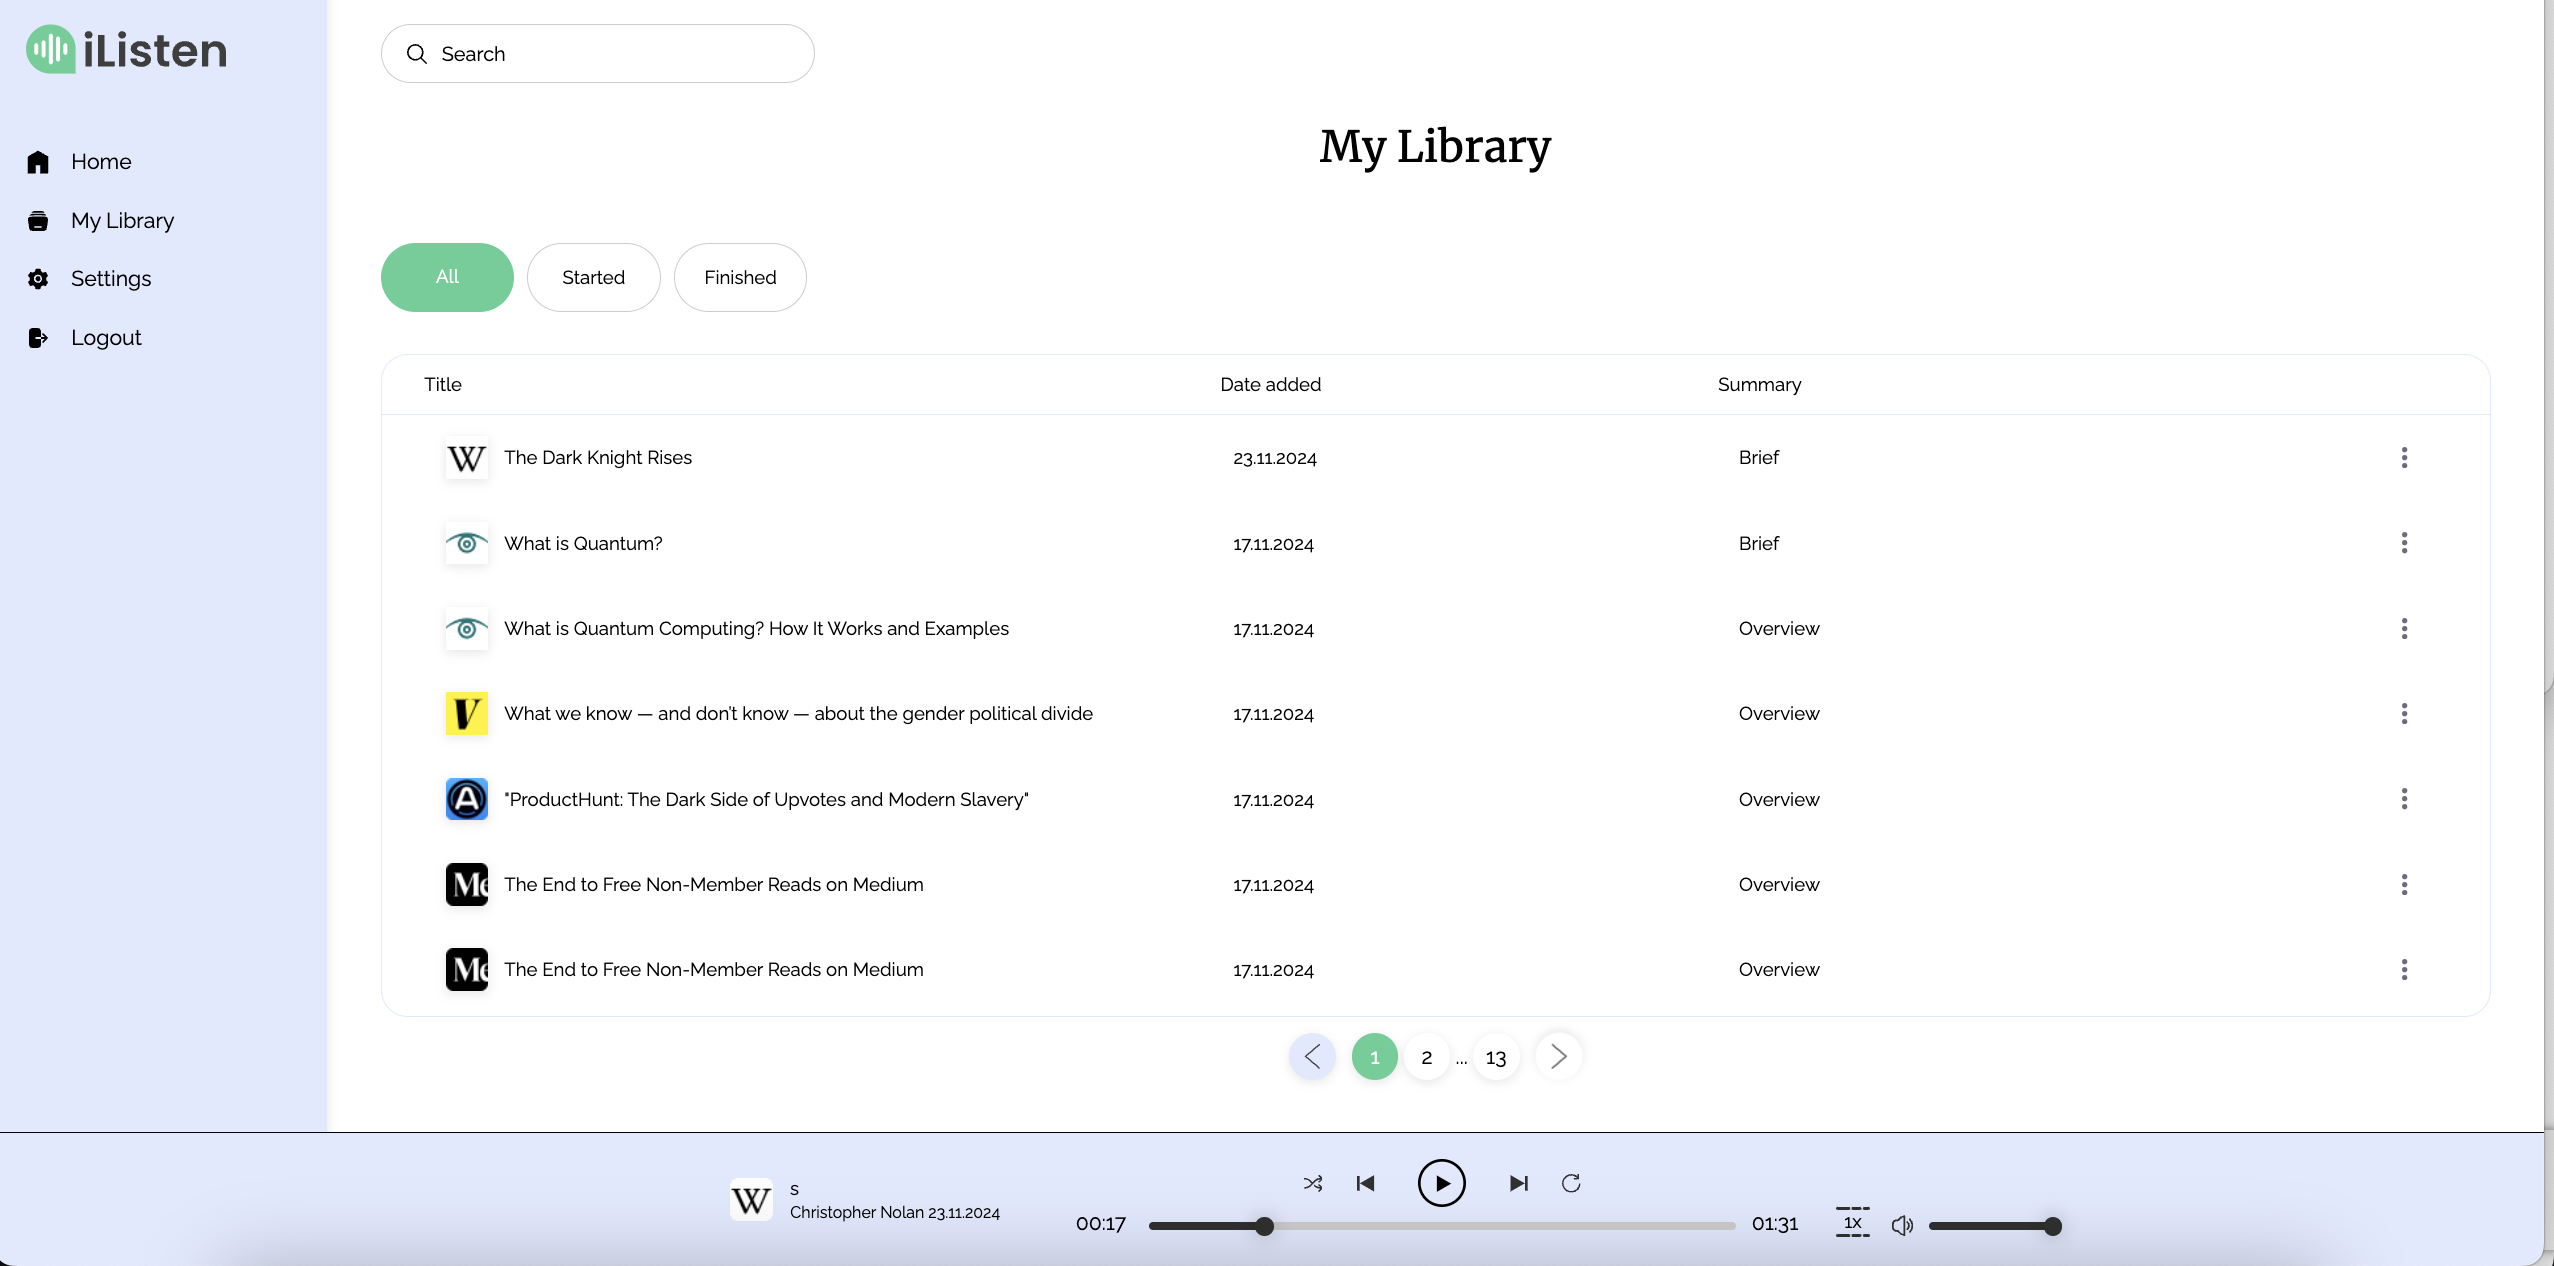Click the repeat loop icon

tap(1571, 1183)
